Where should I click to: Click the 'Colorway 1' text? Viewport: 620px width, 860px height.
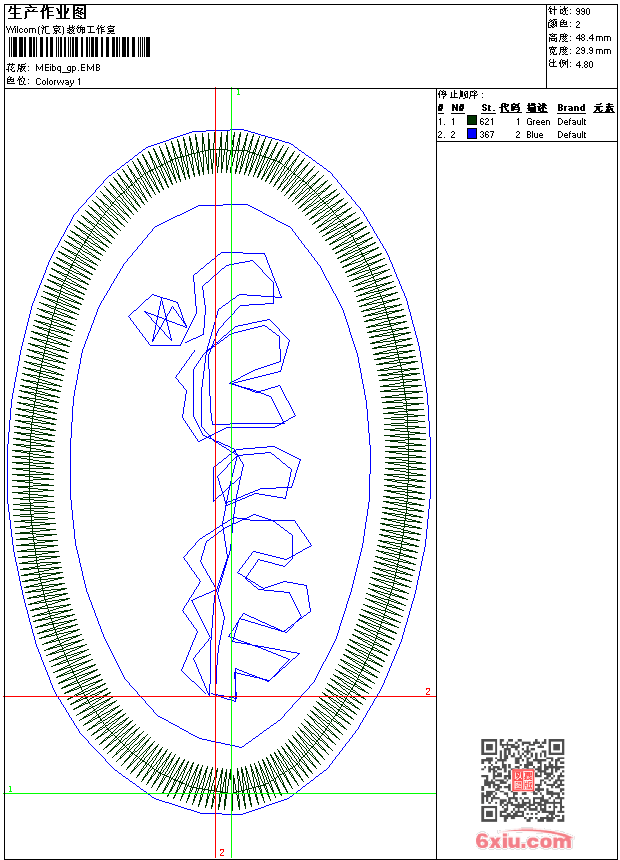58,82
